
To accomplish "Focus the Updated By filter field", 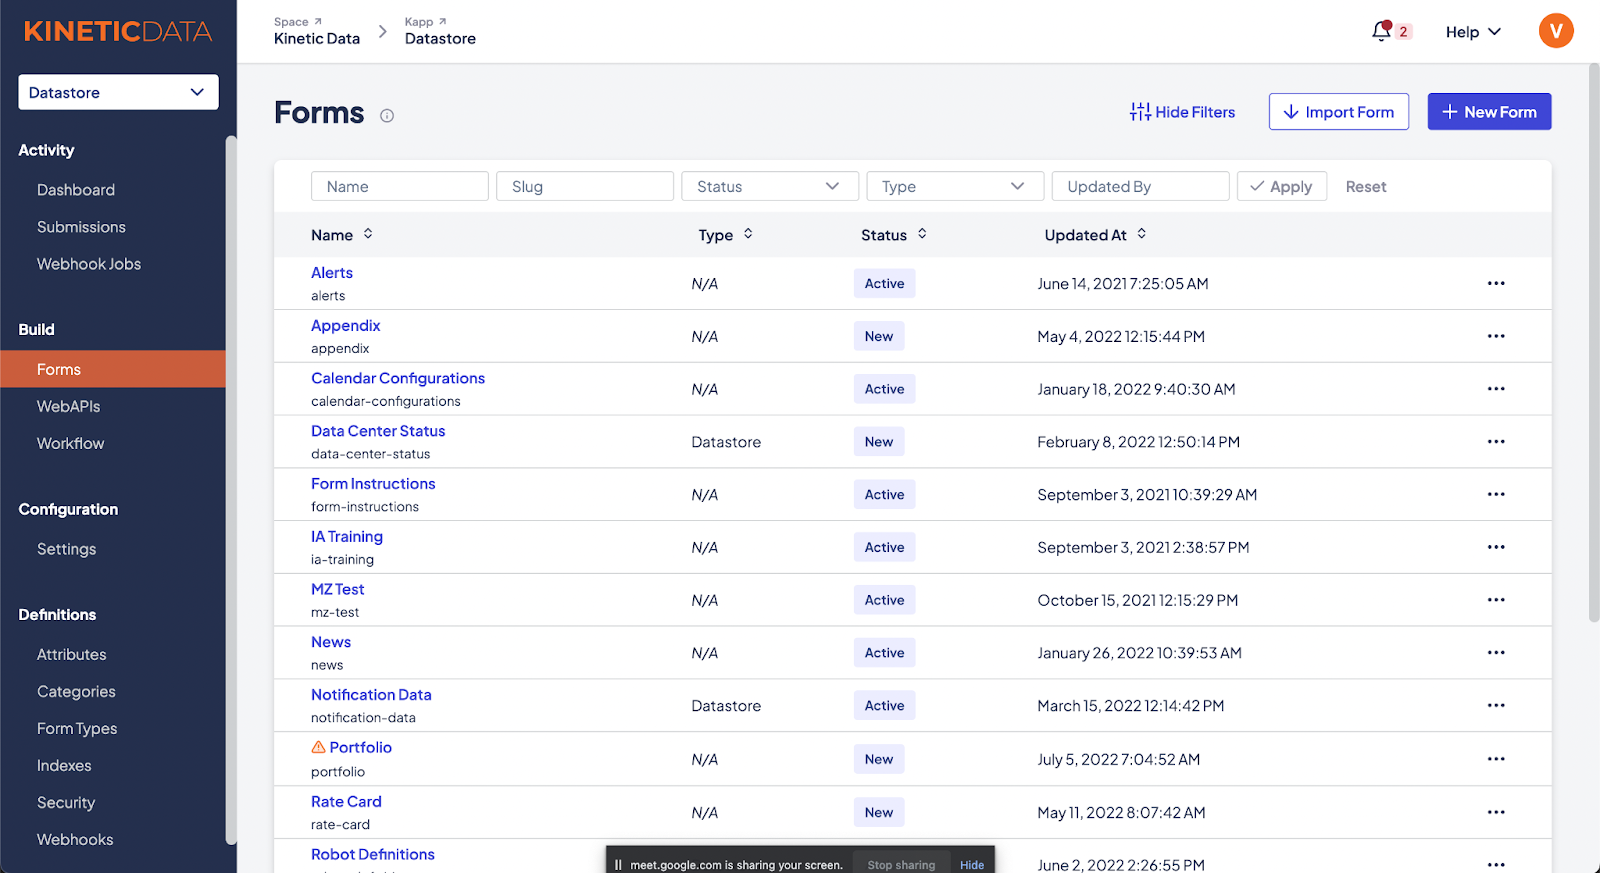I will (x=1141, y=186).
